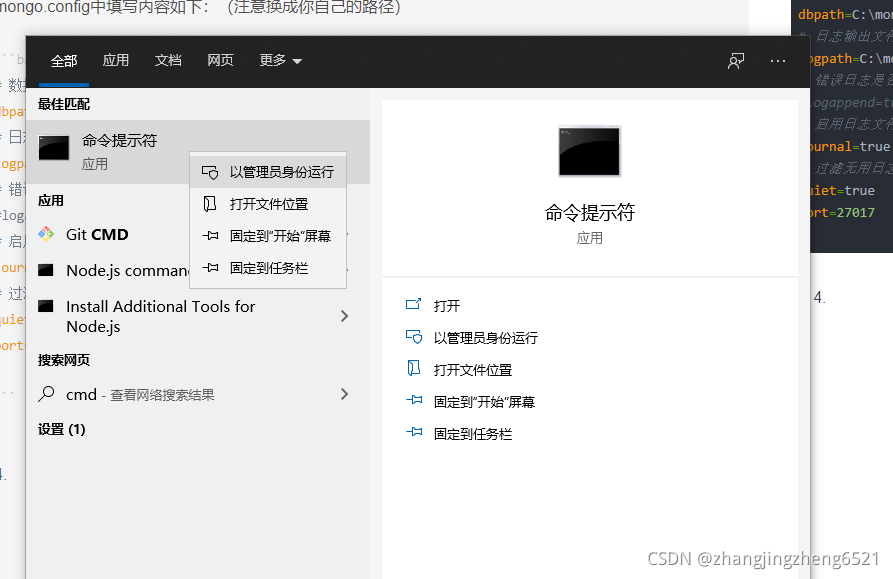Open the 应用 search tab
The width and height of the screenshot is (893, 579).
tap(116, 60)
